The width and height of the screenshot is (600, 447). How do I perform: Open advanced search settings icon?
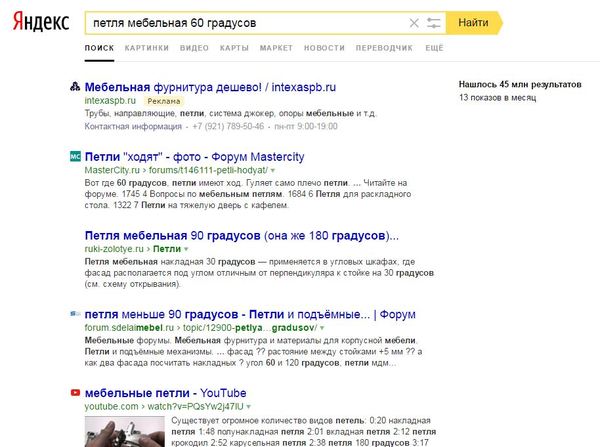click(x=434, y=23)
